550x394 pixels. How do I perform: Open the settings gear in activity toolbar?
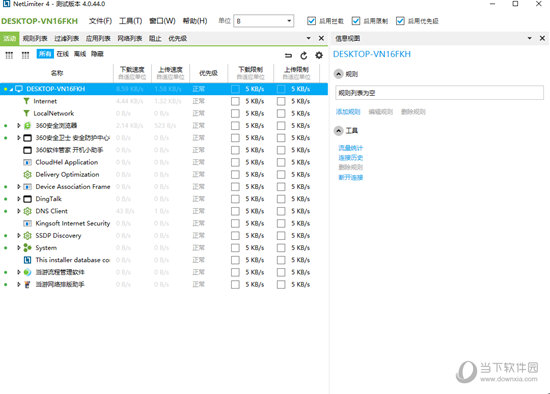[x=319, y=55]
